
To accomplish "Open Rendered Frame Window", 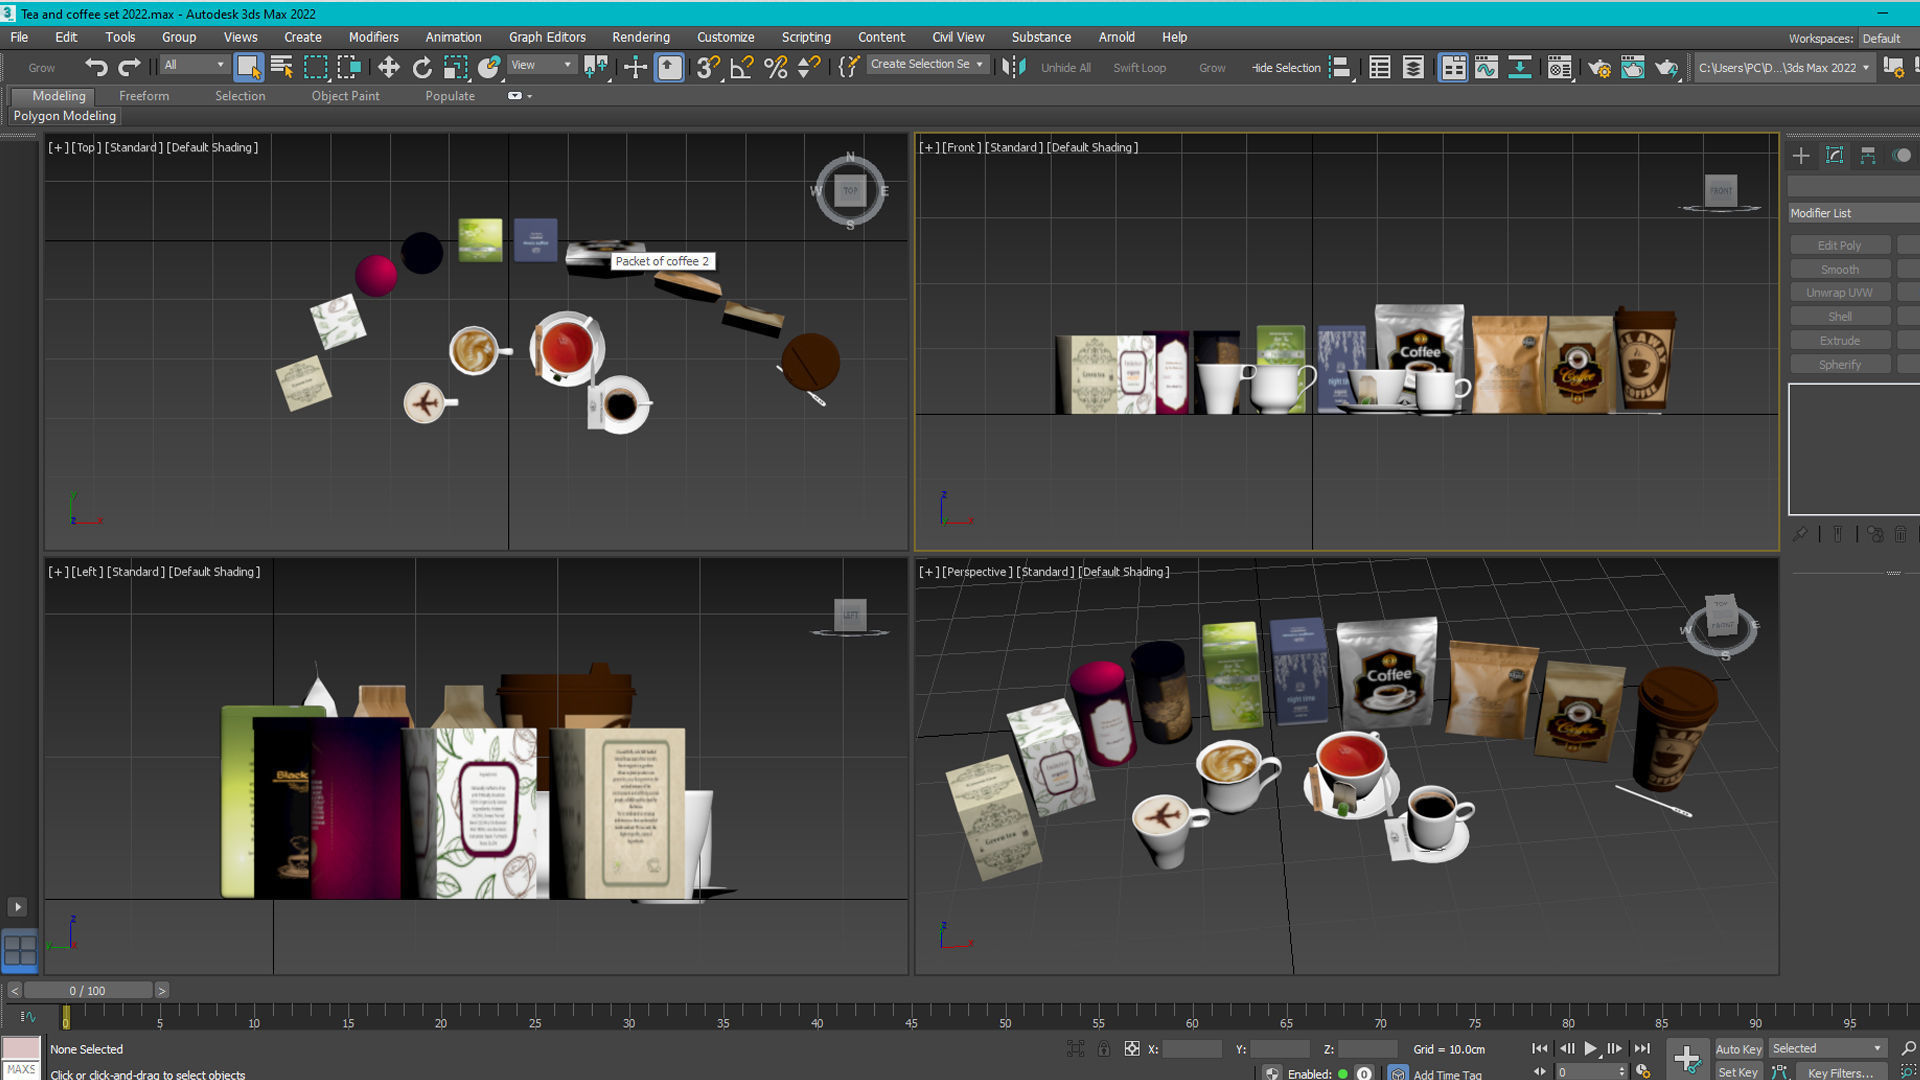I will pos(1632,67).
